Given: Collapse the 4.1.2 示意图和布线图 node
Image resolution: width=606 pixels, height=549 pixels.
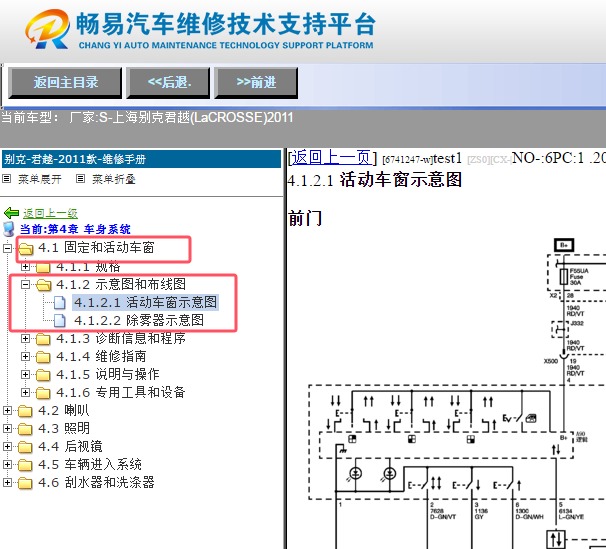Looking at the screenshot, I should (26, 285).
